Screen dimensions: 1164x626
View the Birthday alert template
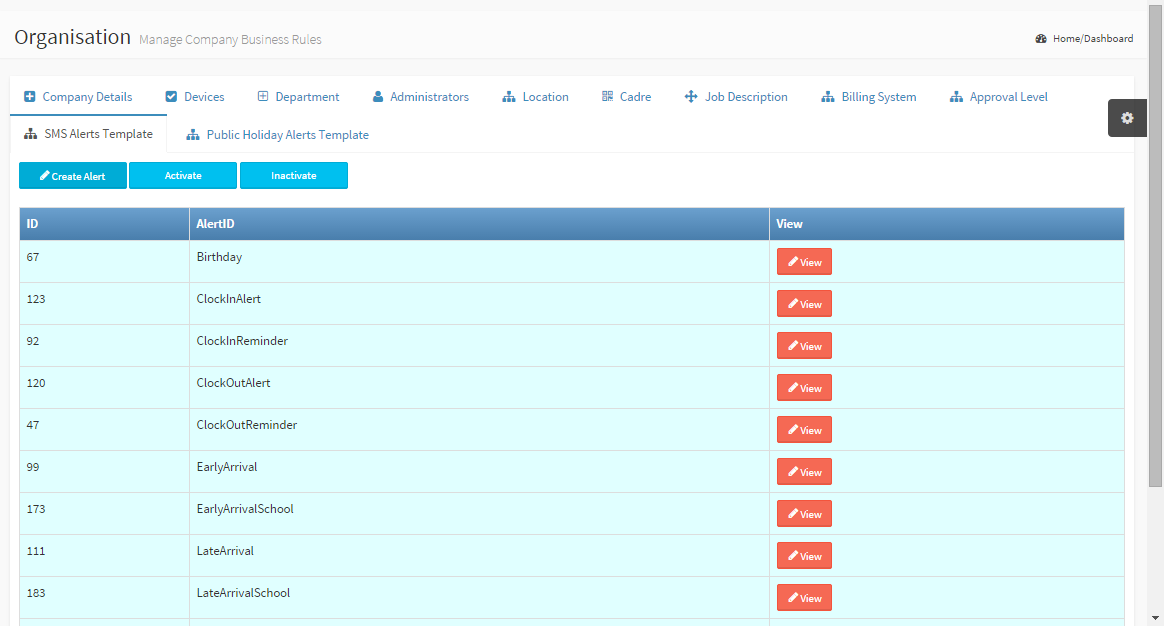click(804, 262)
